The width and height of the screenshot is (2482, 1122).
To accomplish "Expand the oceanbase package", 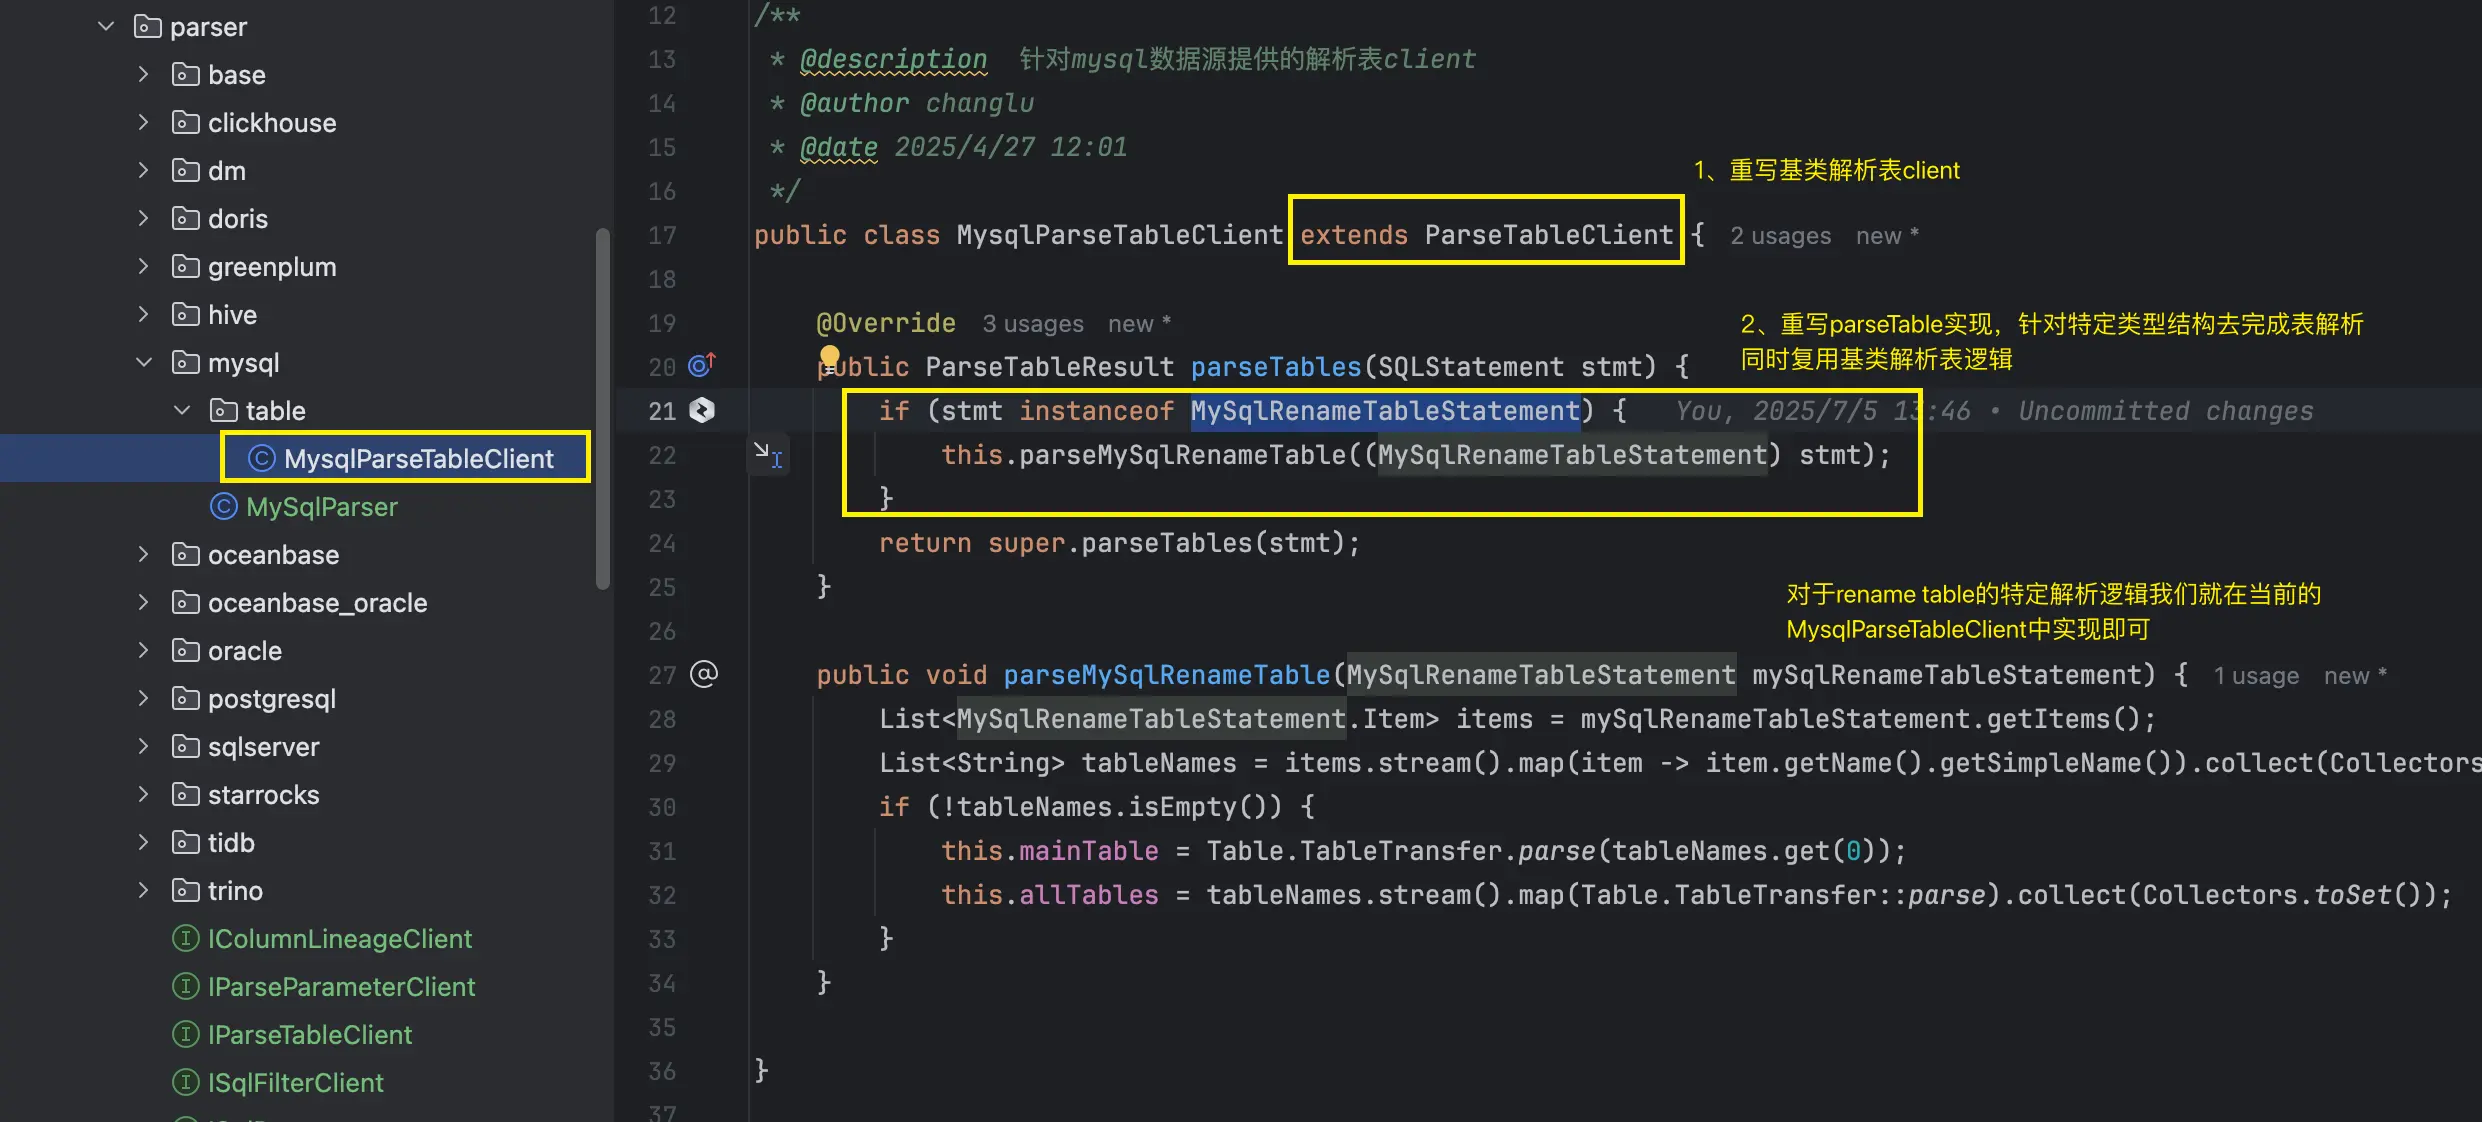I will pos(144,554).
